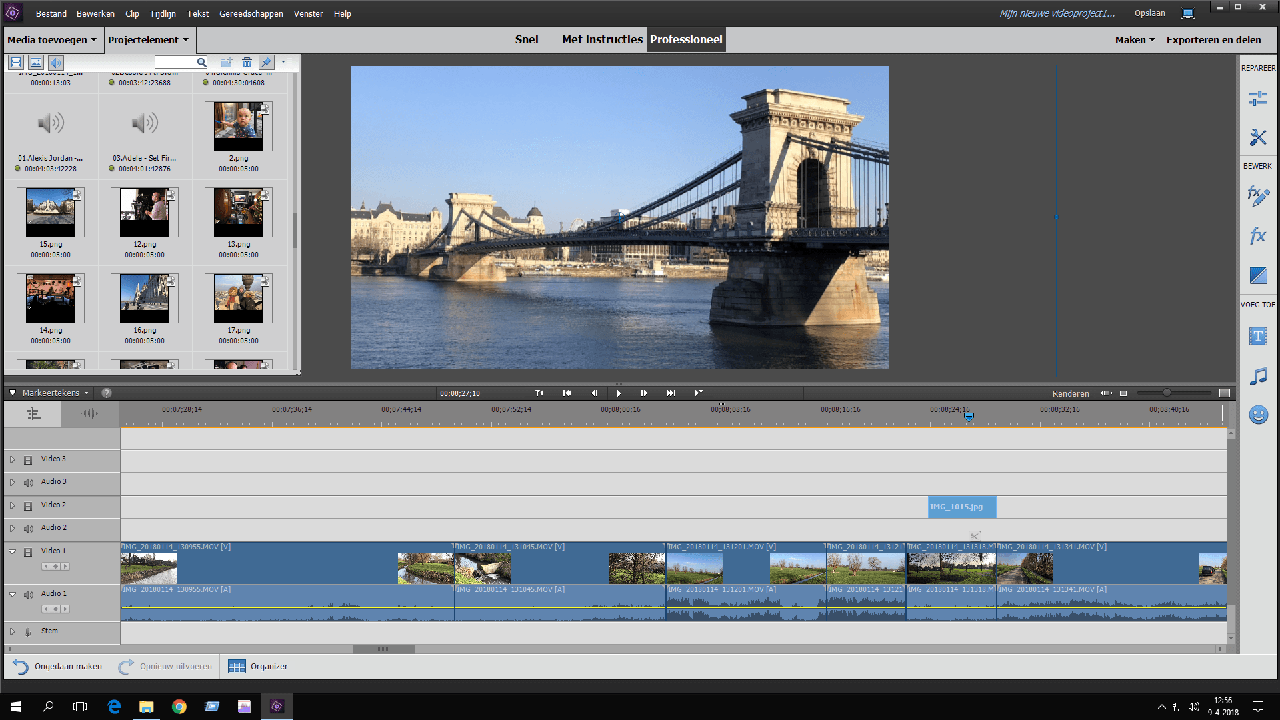The height and width of the screenshot is (720, 1280).
Task: Toggle Video 2 track film icon
Action: click(x=28, y=506)
